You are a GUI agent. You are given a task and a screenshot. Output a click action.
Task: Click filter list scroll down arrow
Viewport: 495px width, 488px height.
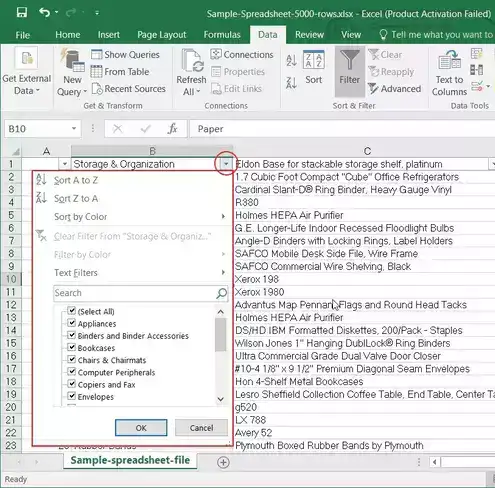(x=220, y=399)
